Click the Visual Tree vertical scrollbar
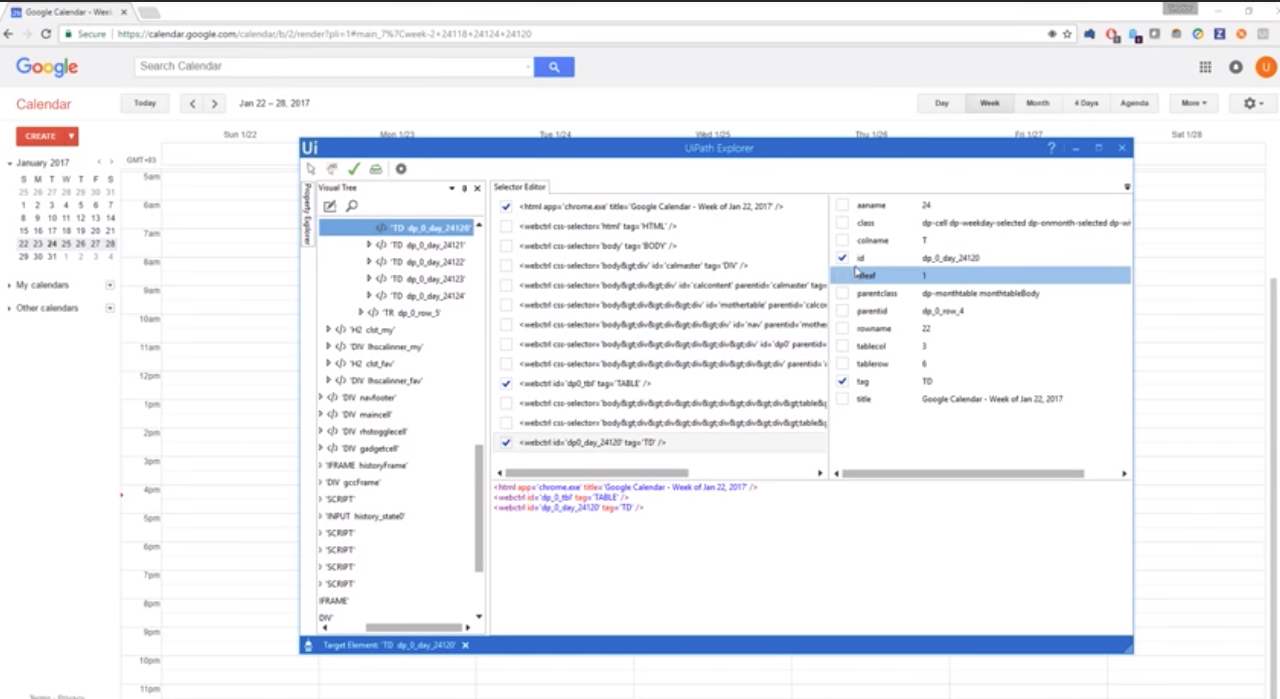 tap(479, 508)
